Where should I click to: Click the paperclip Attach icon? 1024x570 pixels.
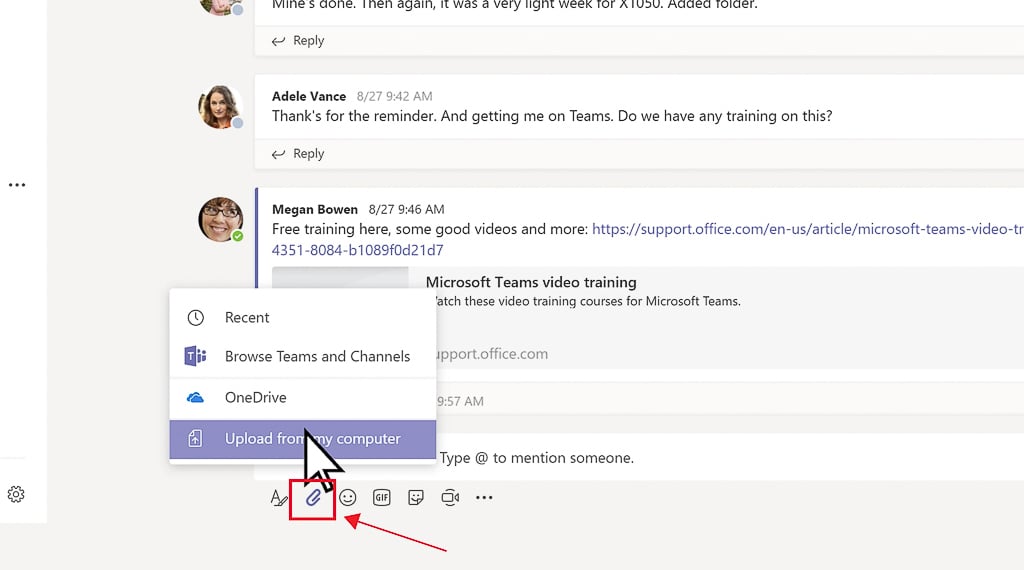(x=313, y=498)
